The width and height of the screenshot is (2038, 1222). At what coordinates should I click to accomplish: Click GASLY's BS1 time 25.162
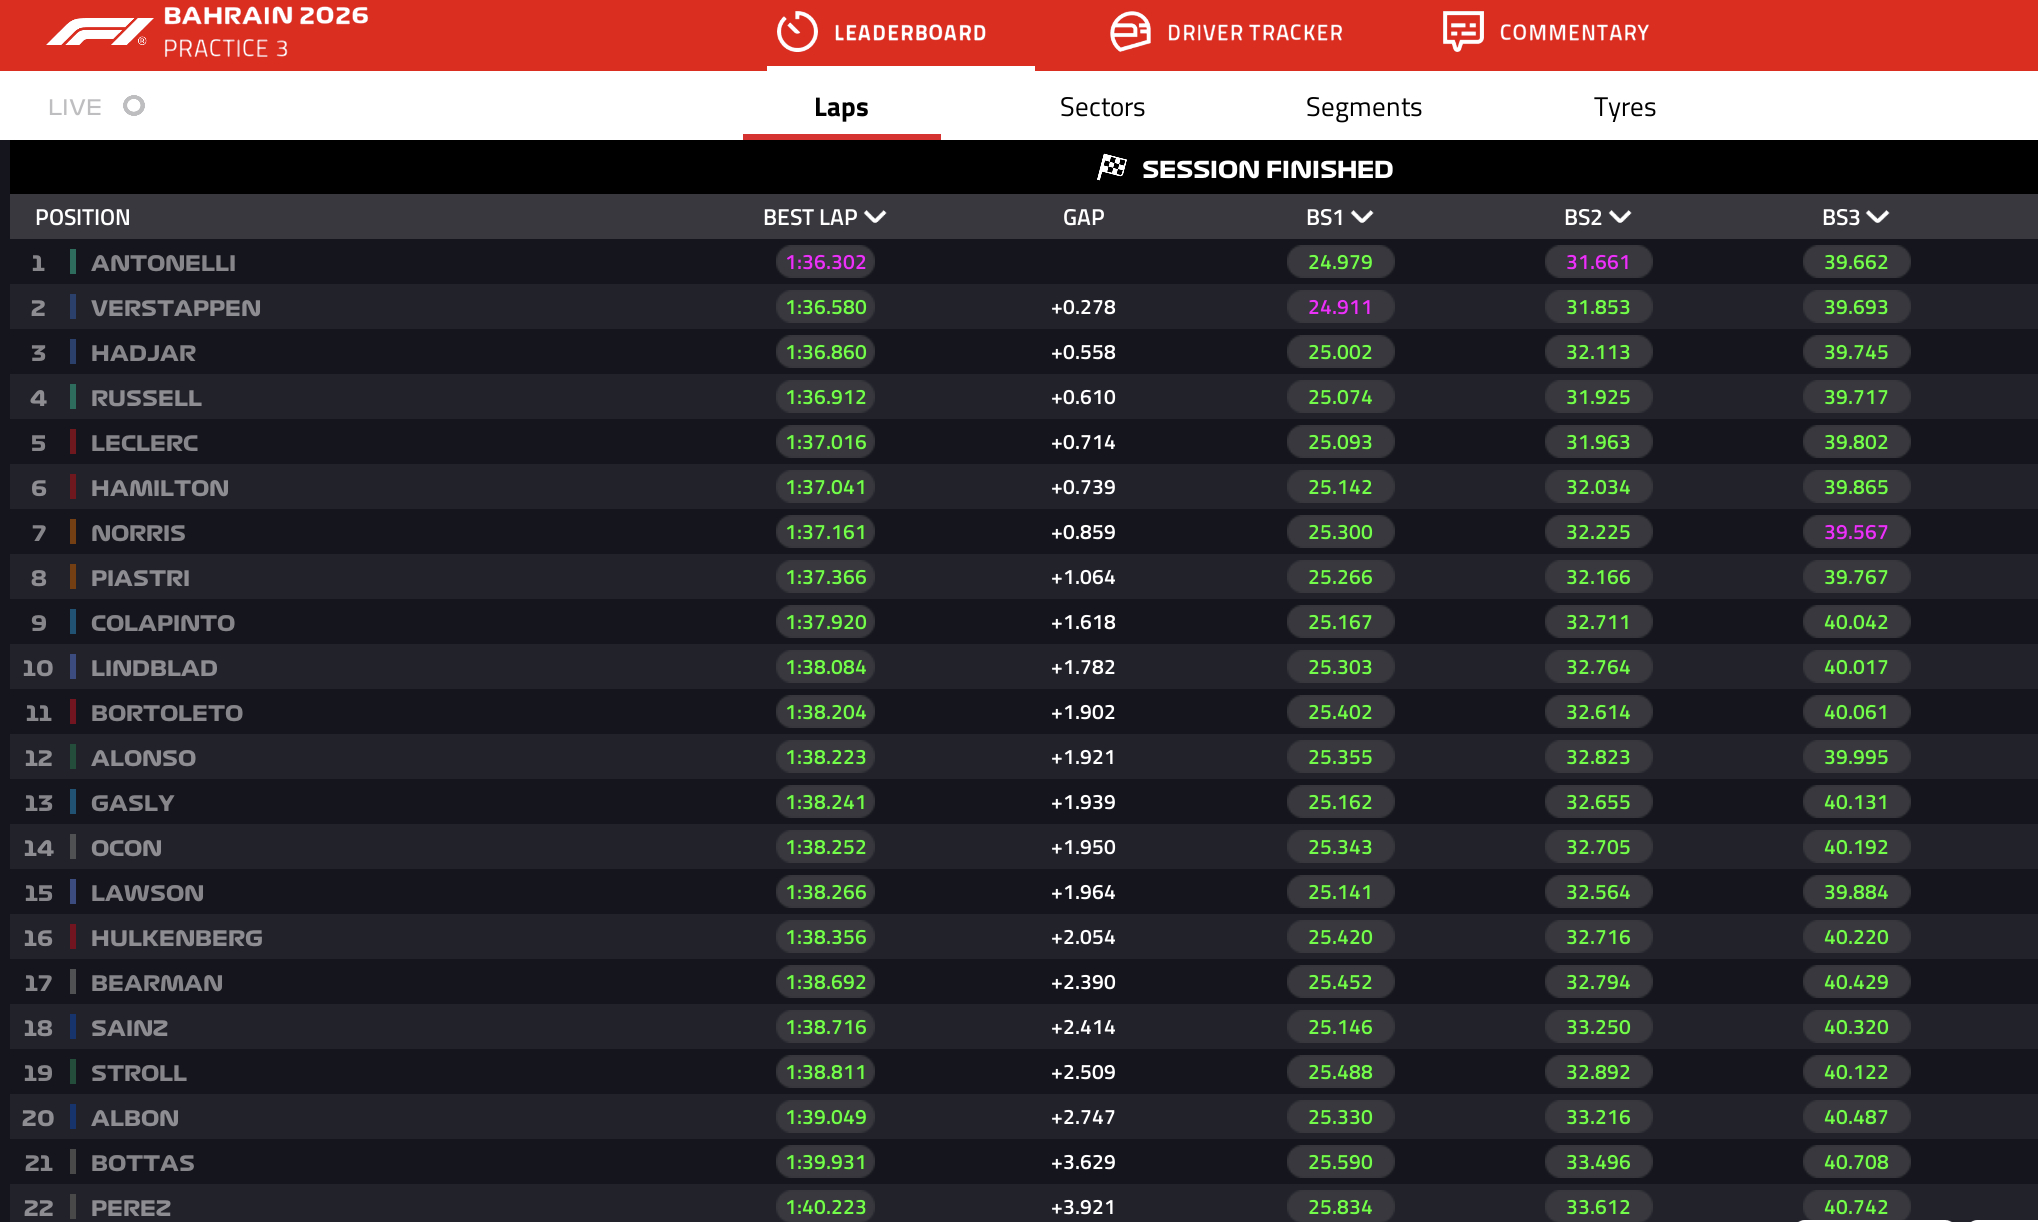click(1340, 802)
